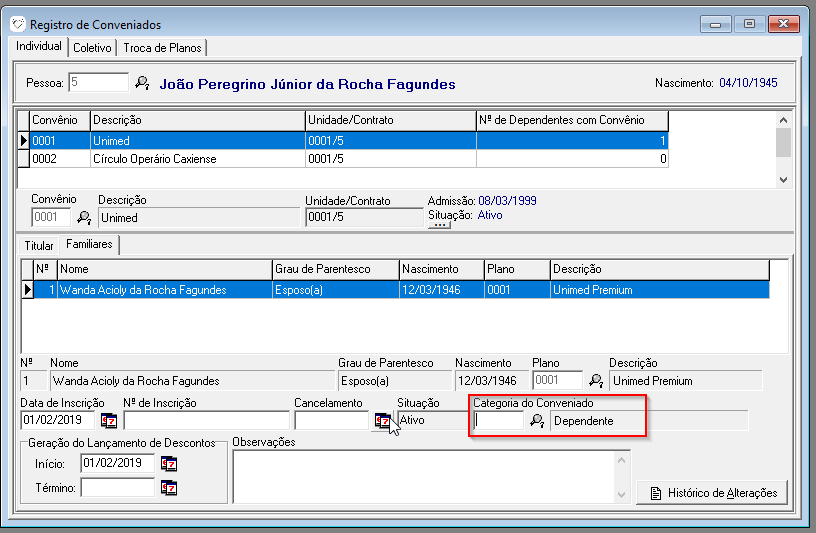Click lookup icon beside Plano field
Screen dimensions: 816x533
[x=596, y=380]
